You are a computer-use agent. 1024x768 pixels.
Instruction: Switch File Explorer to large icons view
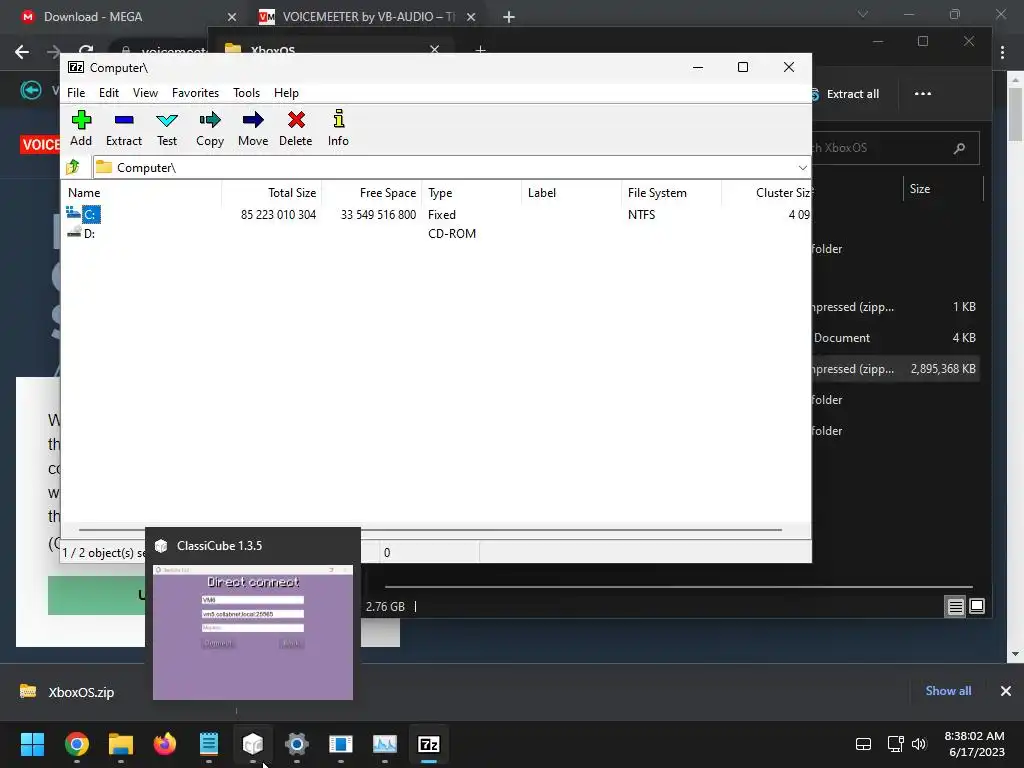click(x=977, y=607)
